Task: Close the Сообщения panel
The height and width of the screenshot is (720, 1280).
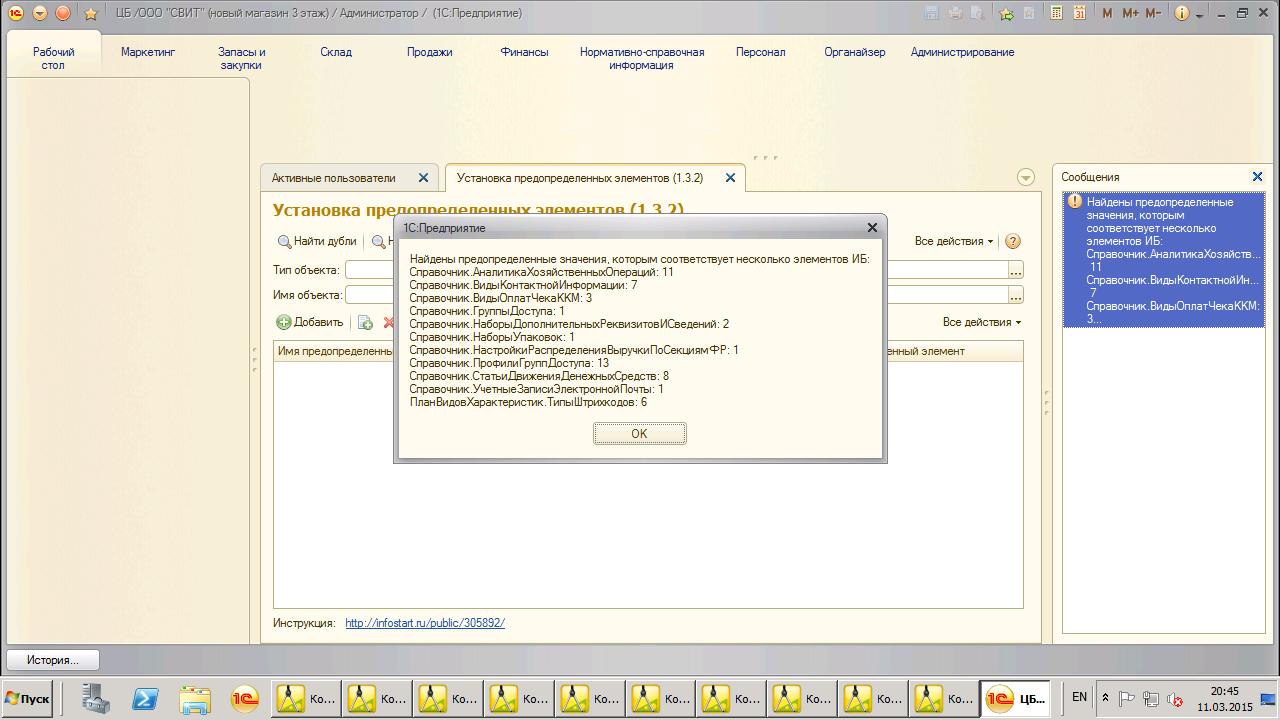Action: pos(1257,177)
